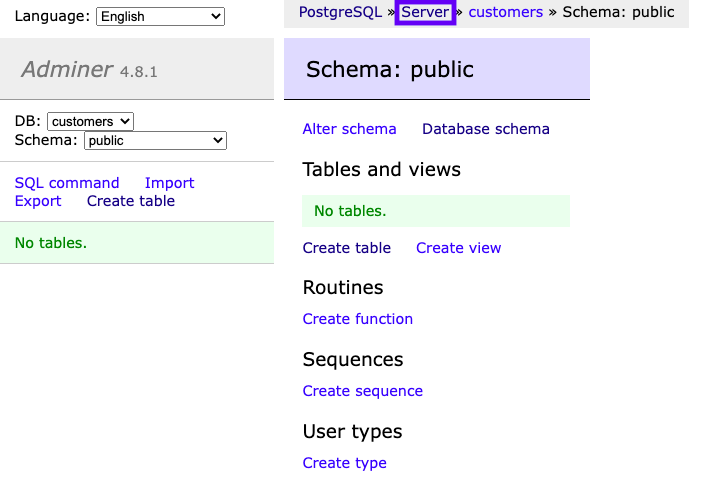Navigate to Server in the breadcrumb
714x495 pixels.
tap(425, 12)
